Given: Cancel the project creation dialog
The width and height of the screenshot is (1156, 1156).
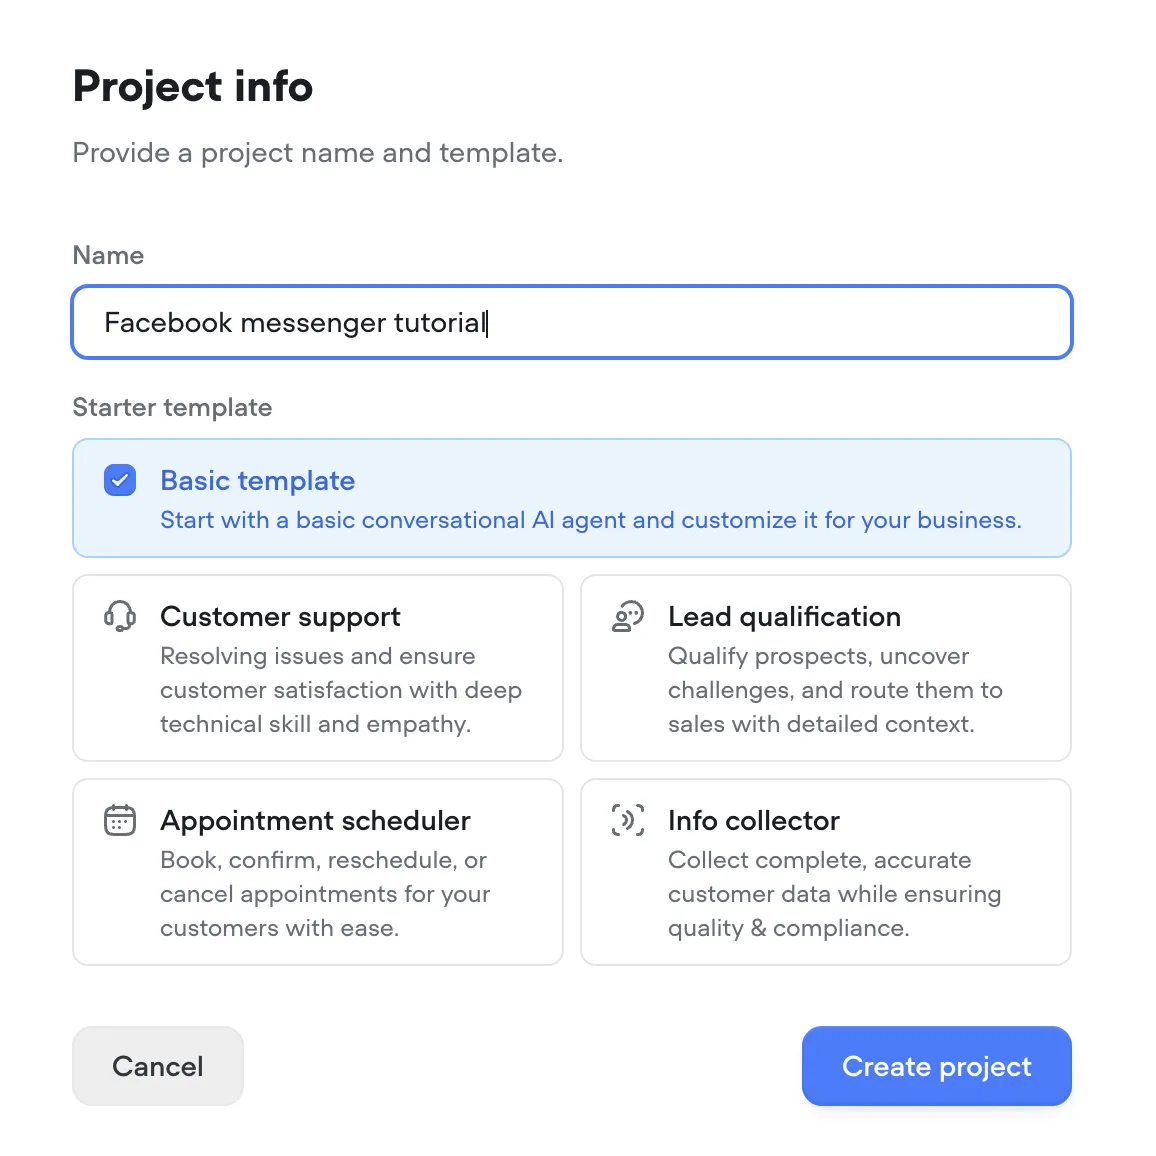Looking at the screenshot, I should pyautogui.click(x=158, y=1066).
